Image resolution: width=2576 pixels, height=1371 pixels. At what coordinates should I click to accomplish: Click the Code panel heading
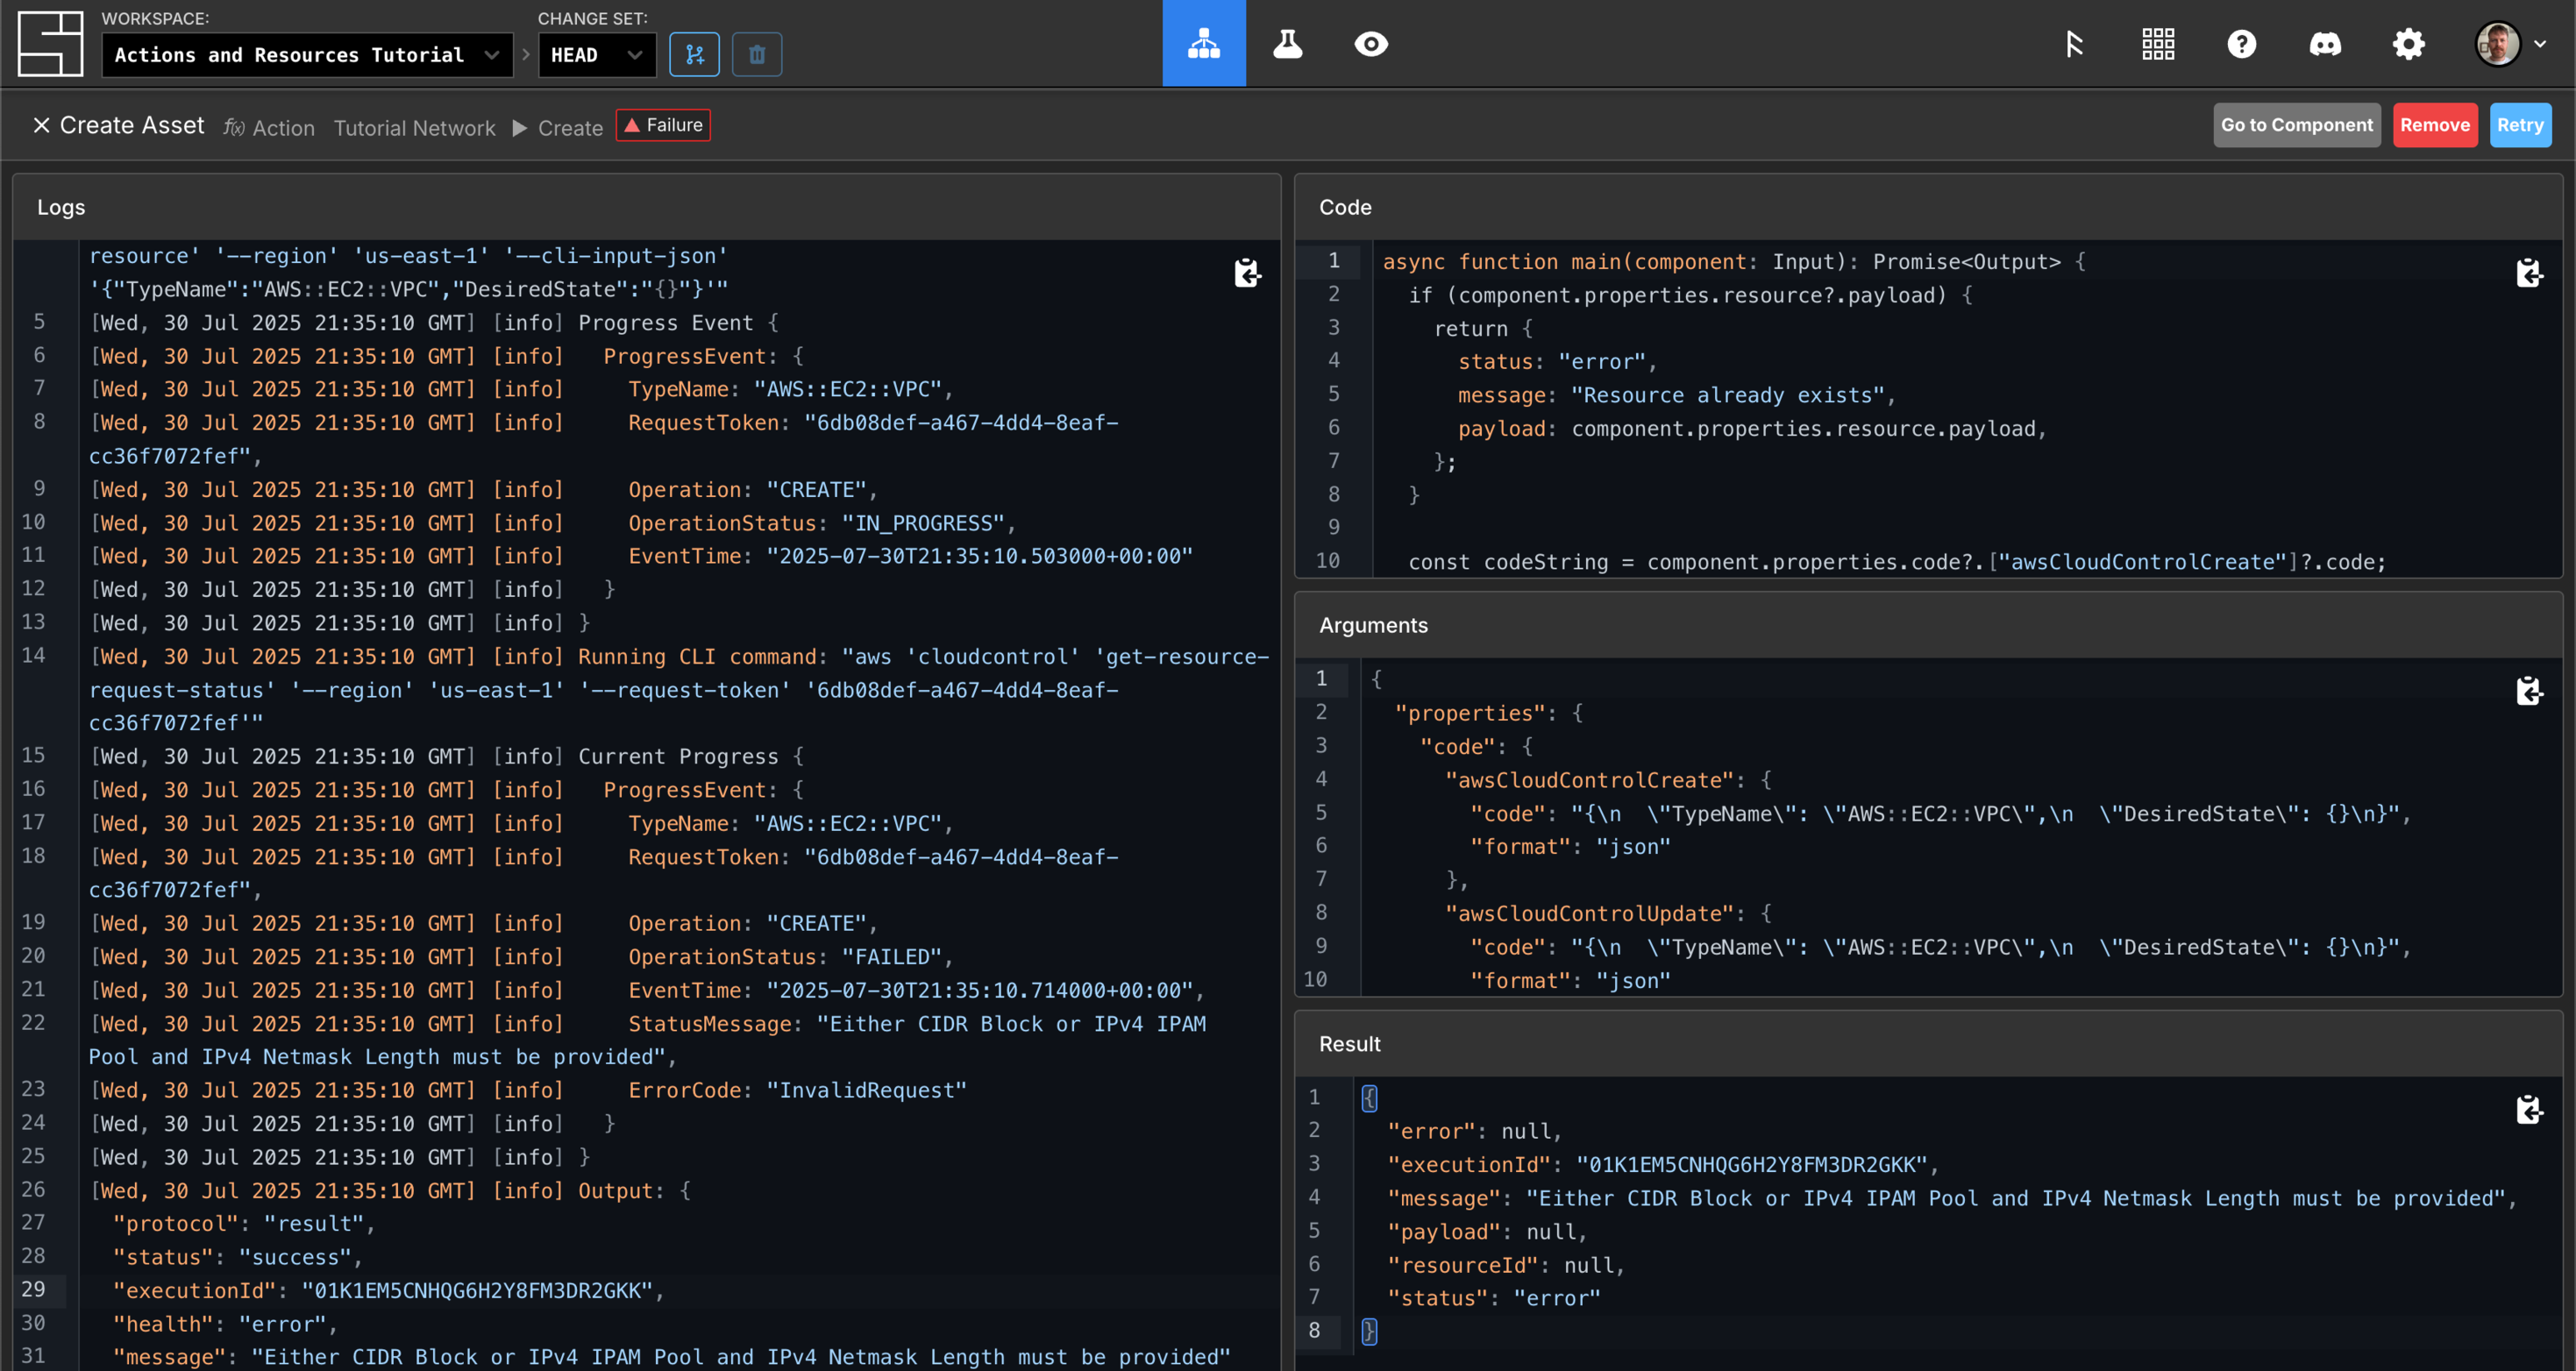pos(1345,207)
